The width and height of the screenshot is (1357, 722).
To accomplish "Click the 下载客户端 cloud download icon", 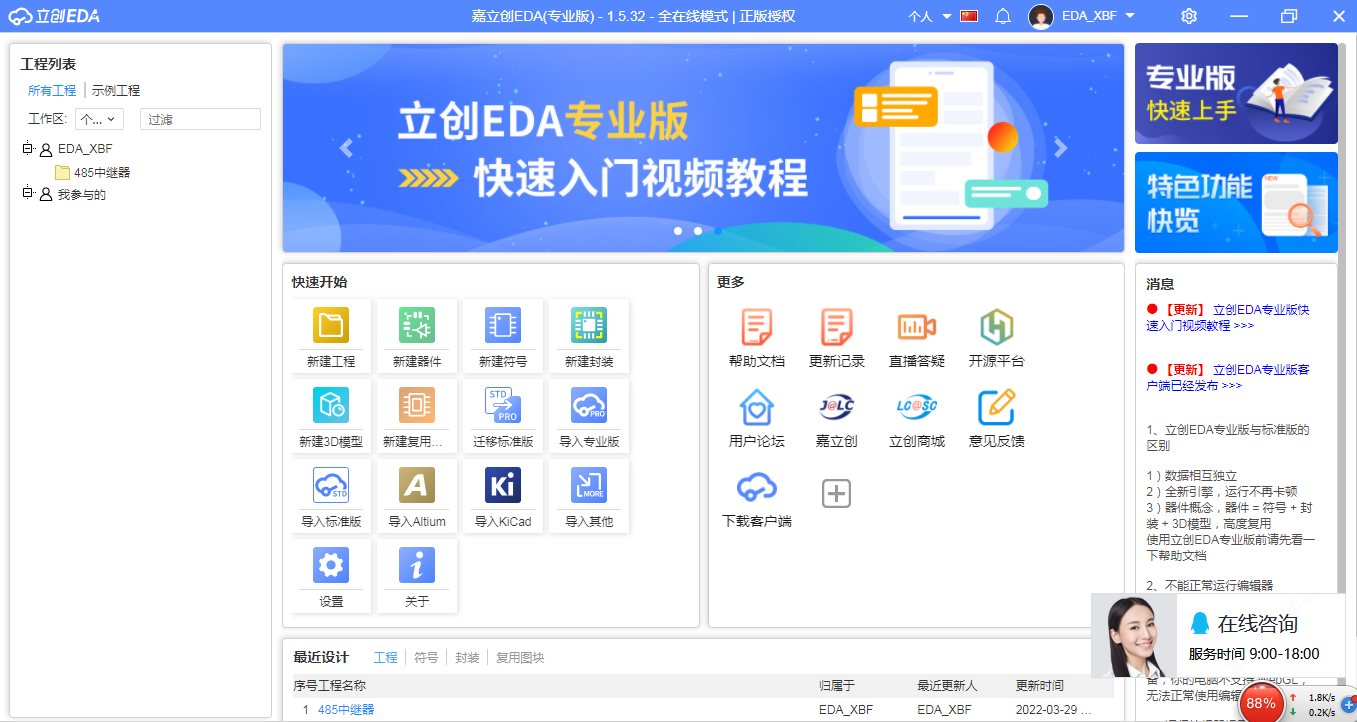I will 757,488.
